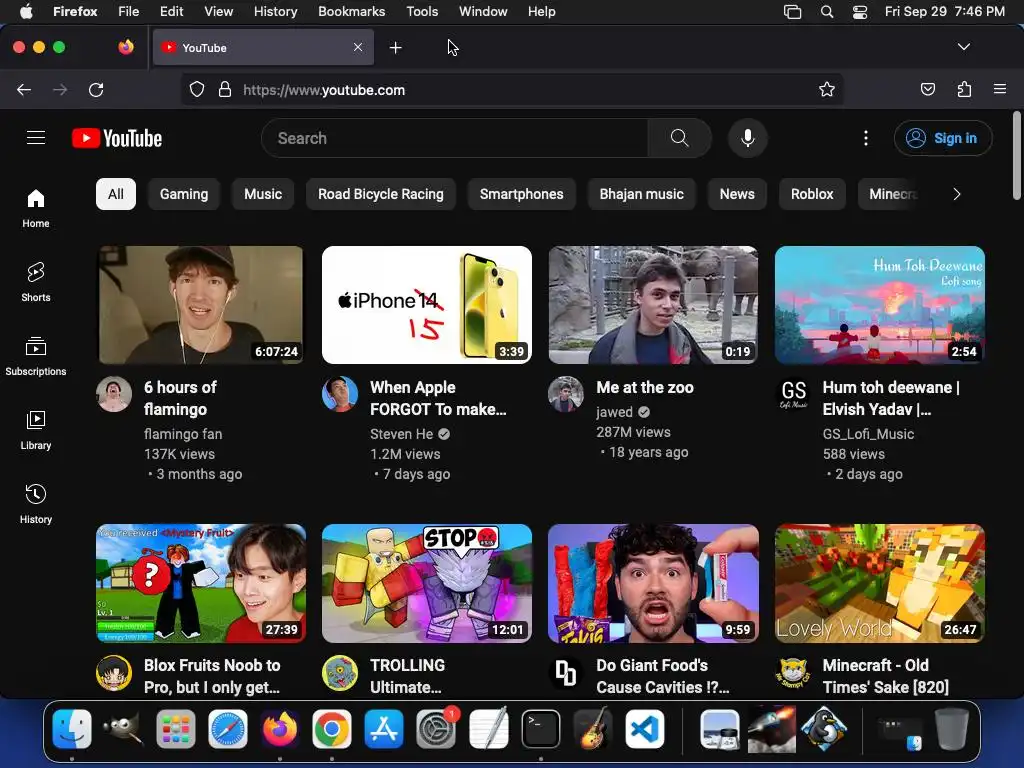The image size is (1024, 768).
Task: Open History from the sidebar
Action: 36,504
